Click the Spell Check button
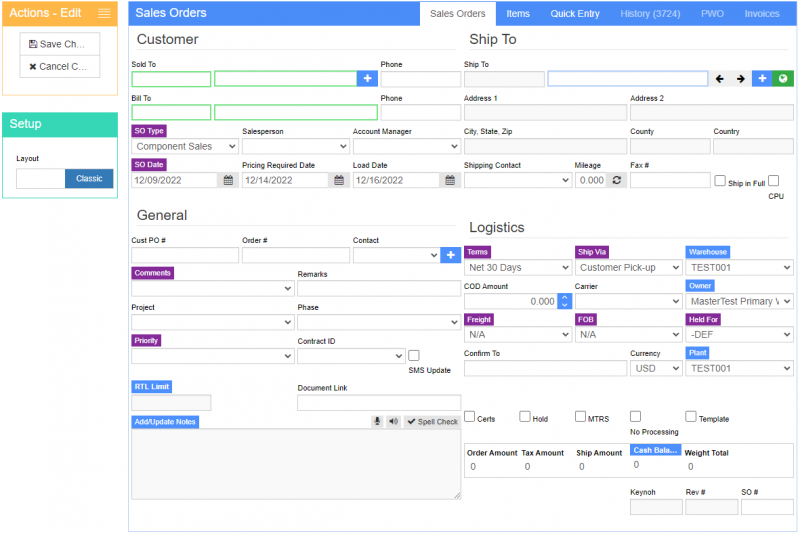The width and height of the screenshot is (800, 534). coord(432,422)
